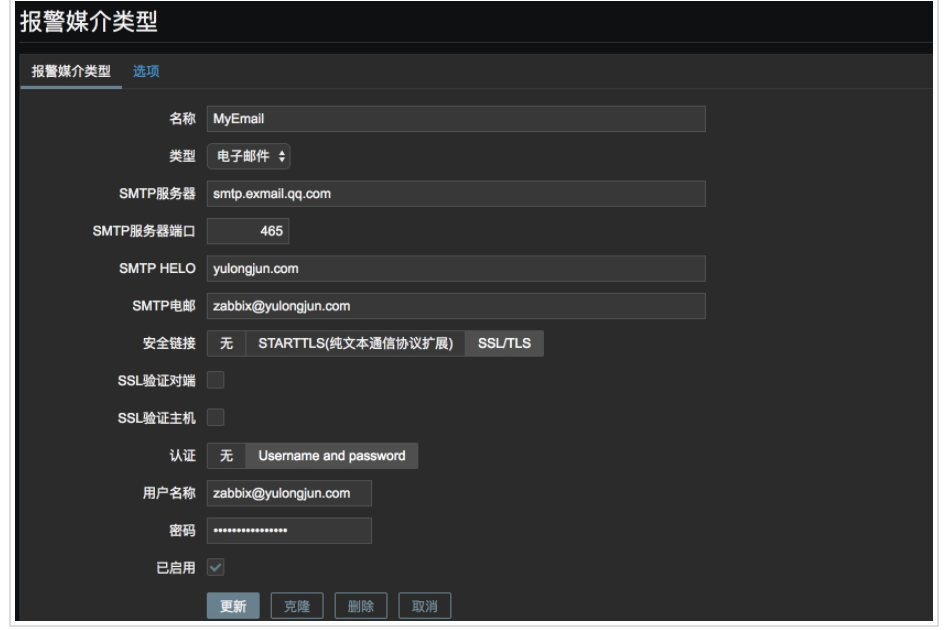Uncheck the 已启用 checkbox

coord(215,567)
